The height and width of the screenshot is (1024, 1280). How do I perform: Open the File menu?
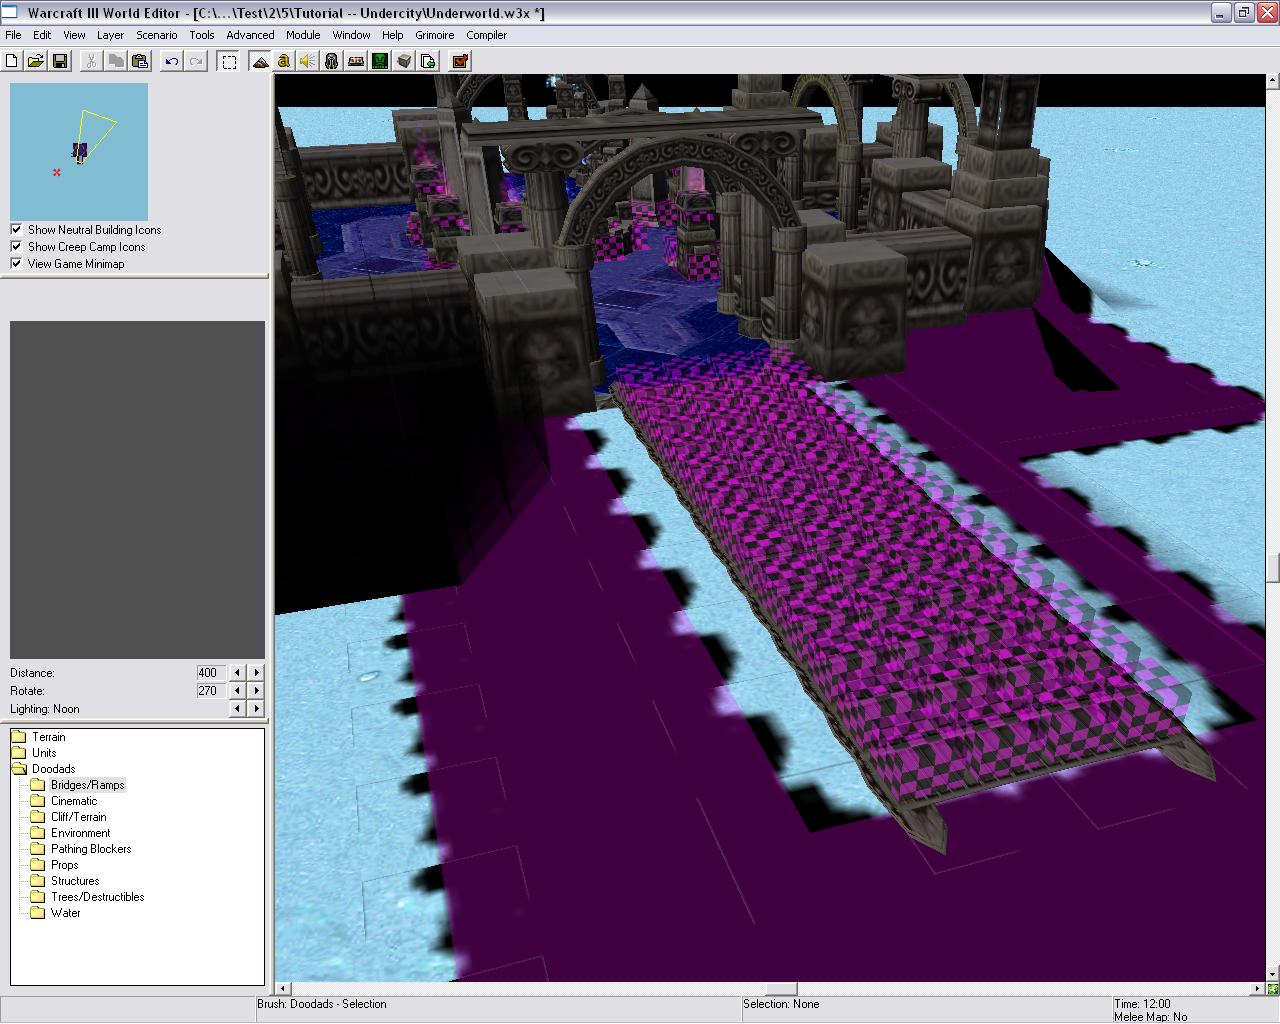click(x=13, y=35)
